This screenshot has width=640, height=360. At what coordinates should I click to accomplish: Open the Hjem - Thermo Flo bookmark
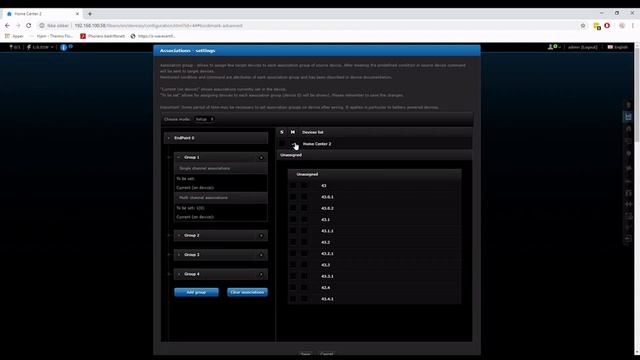tap(51, 36)
